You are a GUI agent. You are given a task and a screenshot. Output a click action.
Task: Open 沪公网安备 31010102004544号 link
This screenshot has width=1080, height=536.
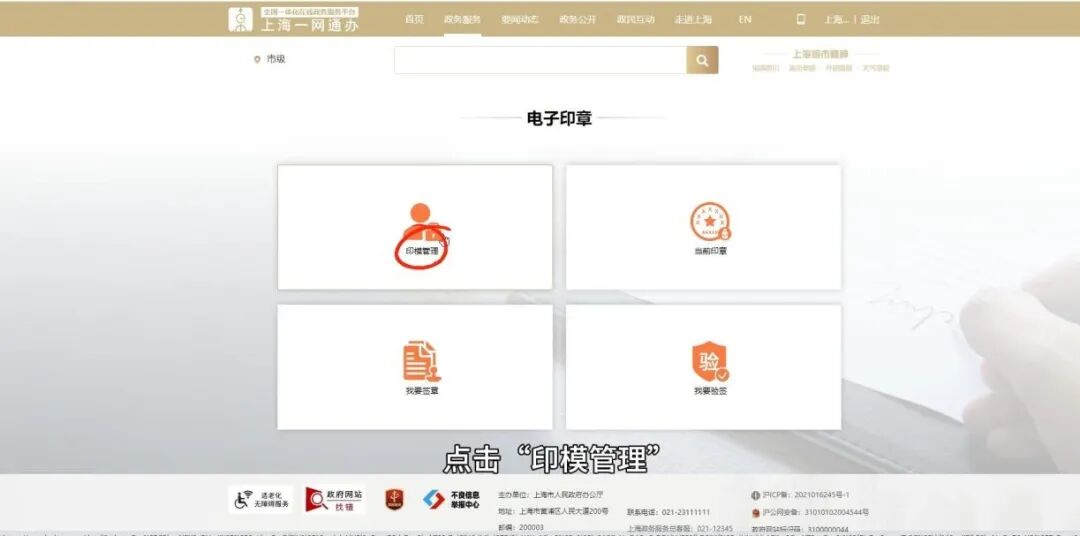click(x=816, y=513)
